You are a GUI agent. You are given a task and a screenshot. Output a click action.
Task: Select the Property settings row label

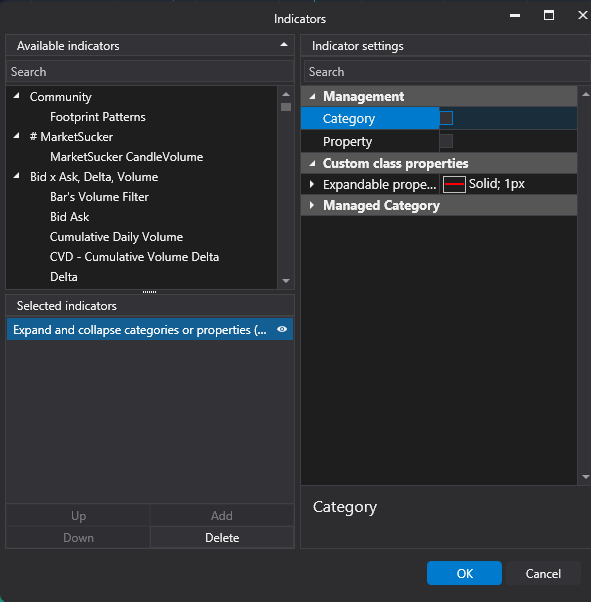347,141
